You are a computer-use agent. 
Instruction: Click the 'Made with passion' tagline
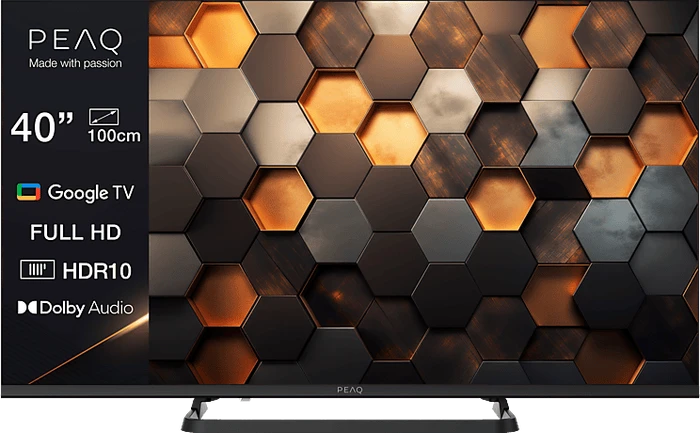pos(75,63)
